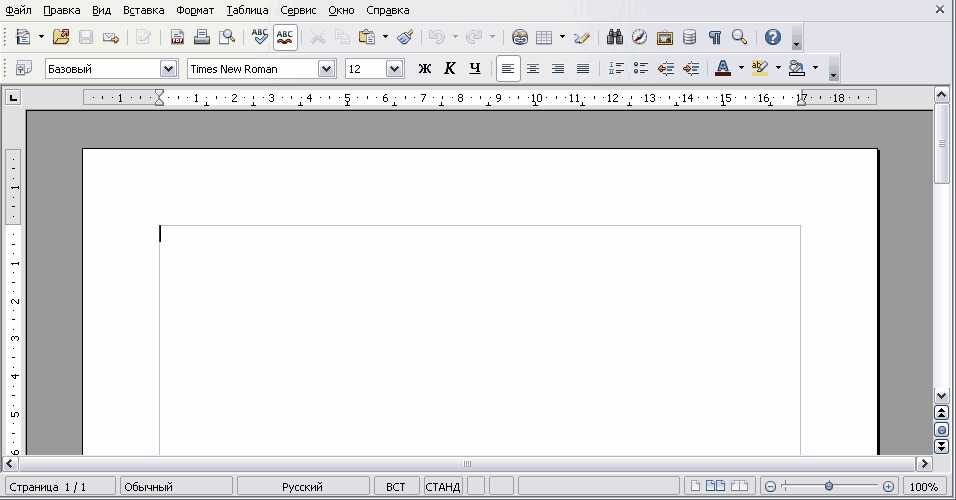Toggle bold formatting Ж button
Screen dimensions: 956x500
click(x=424, y=69)
